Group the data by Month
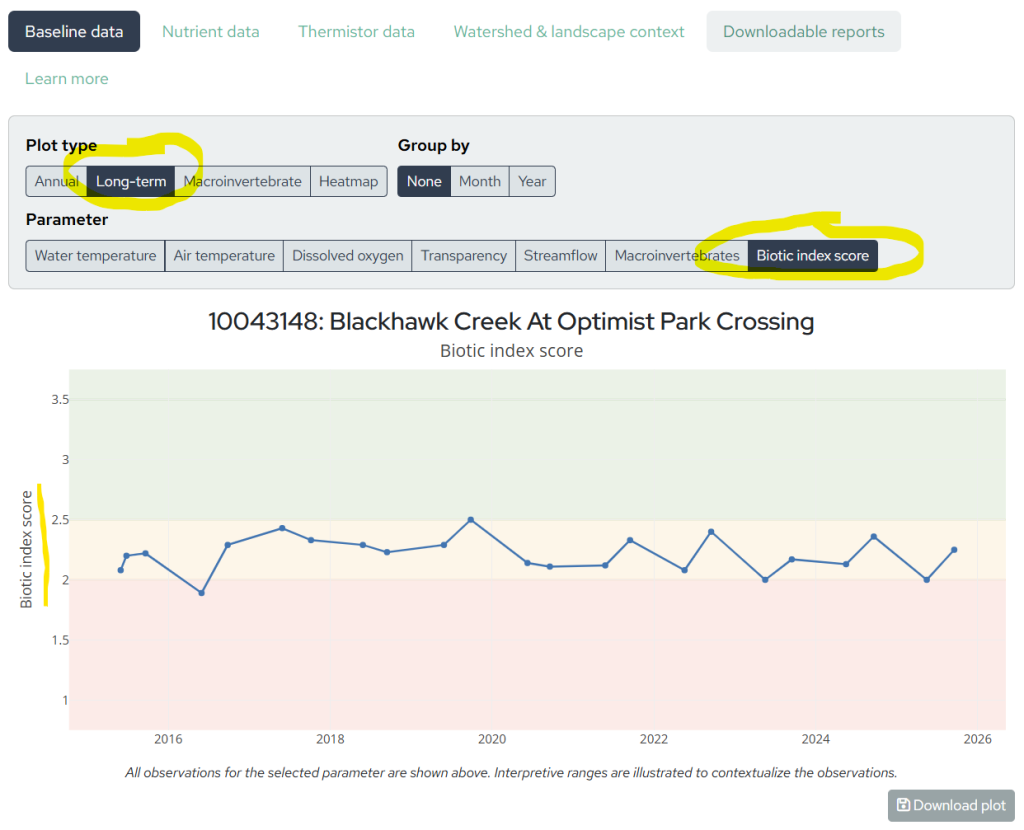Viewport: 1024px width, 830px height. pos(479,181)
